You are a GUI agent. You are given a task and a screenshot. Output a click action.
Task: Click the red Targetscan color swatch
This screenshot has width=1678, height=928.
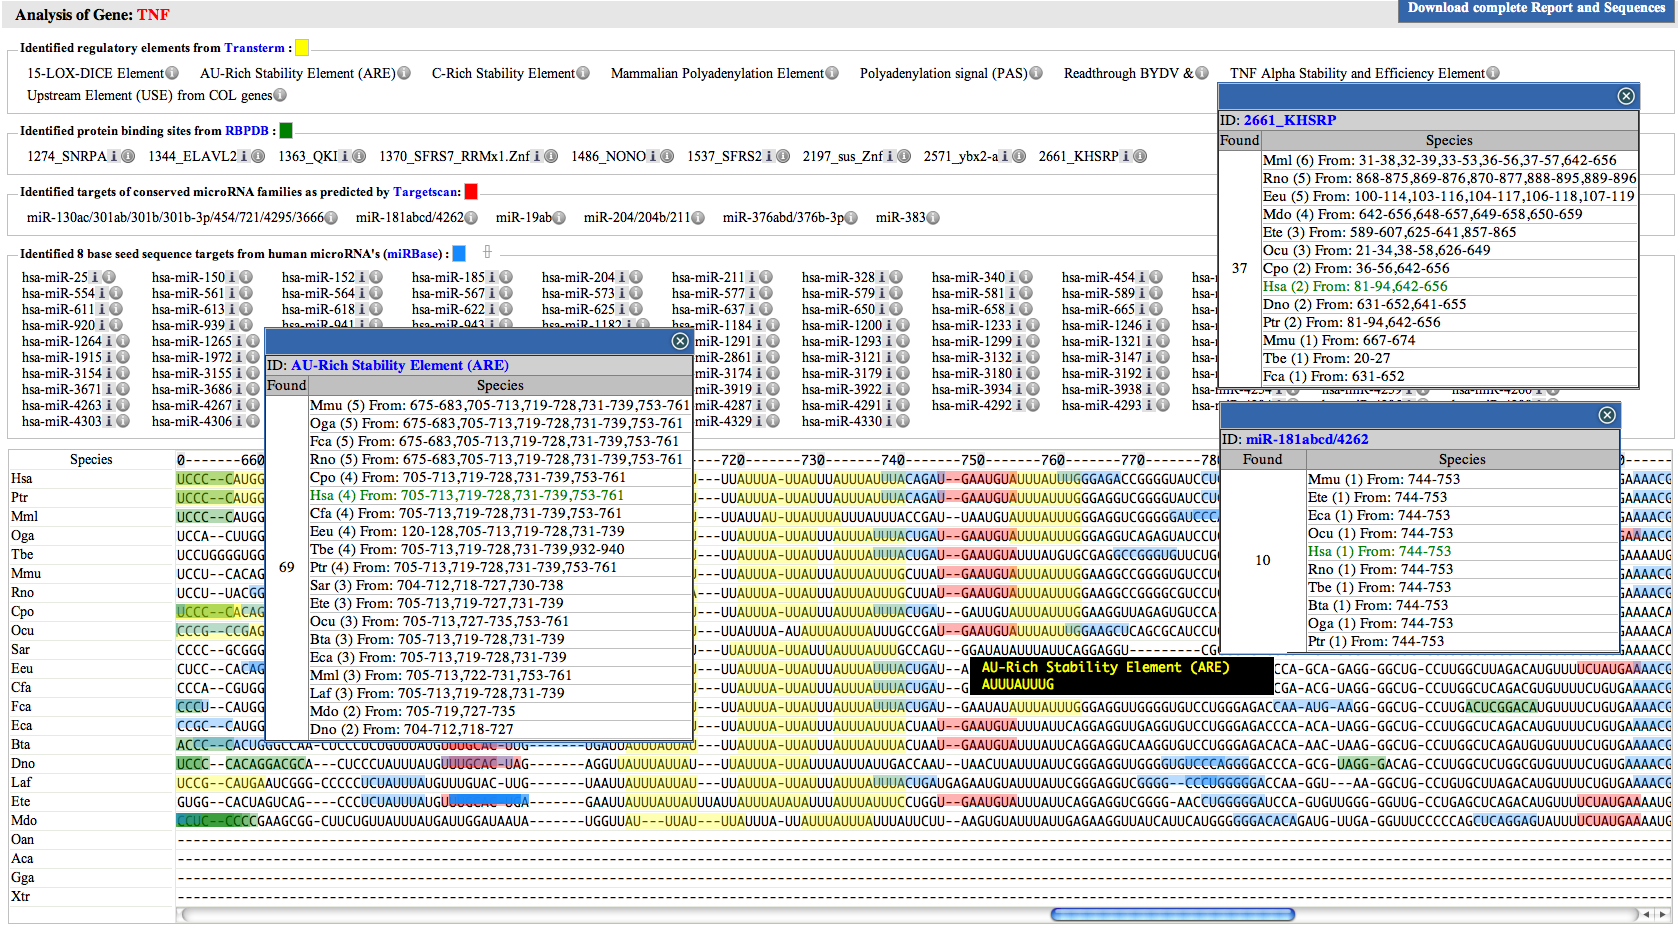click(471, 191)
